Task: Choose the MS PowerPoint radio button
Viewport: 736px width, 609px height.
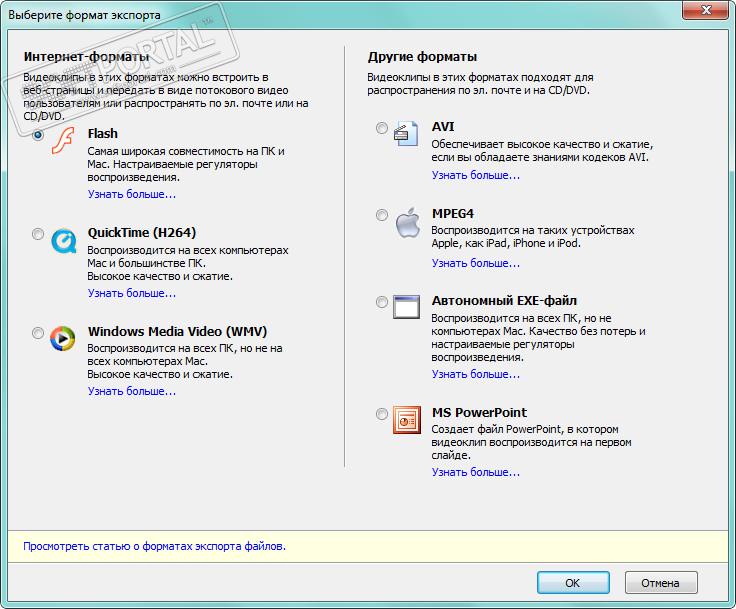Action: coord(382,414)
